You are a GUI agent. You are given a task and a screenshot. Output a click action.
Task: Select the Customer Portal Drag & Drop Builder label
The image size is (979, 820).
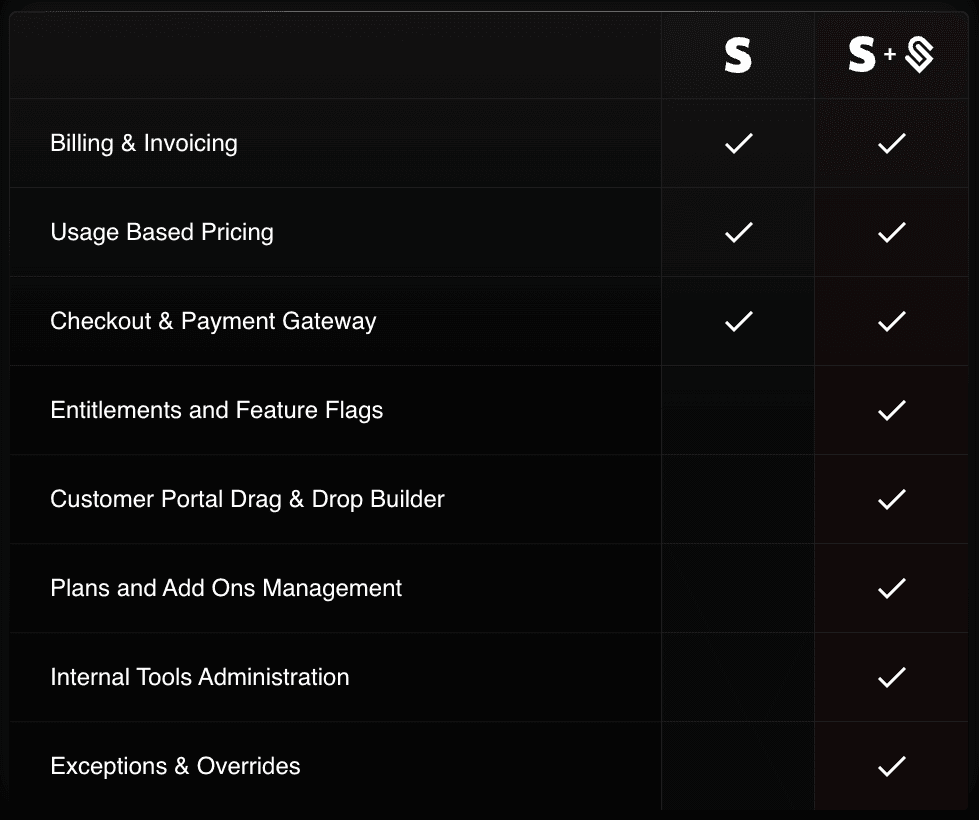click(247, 499)
